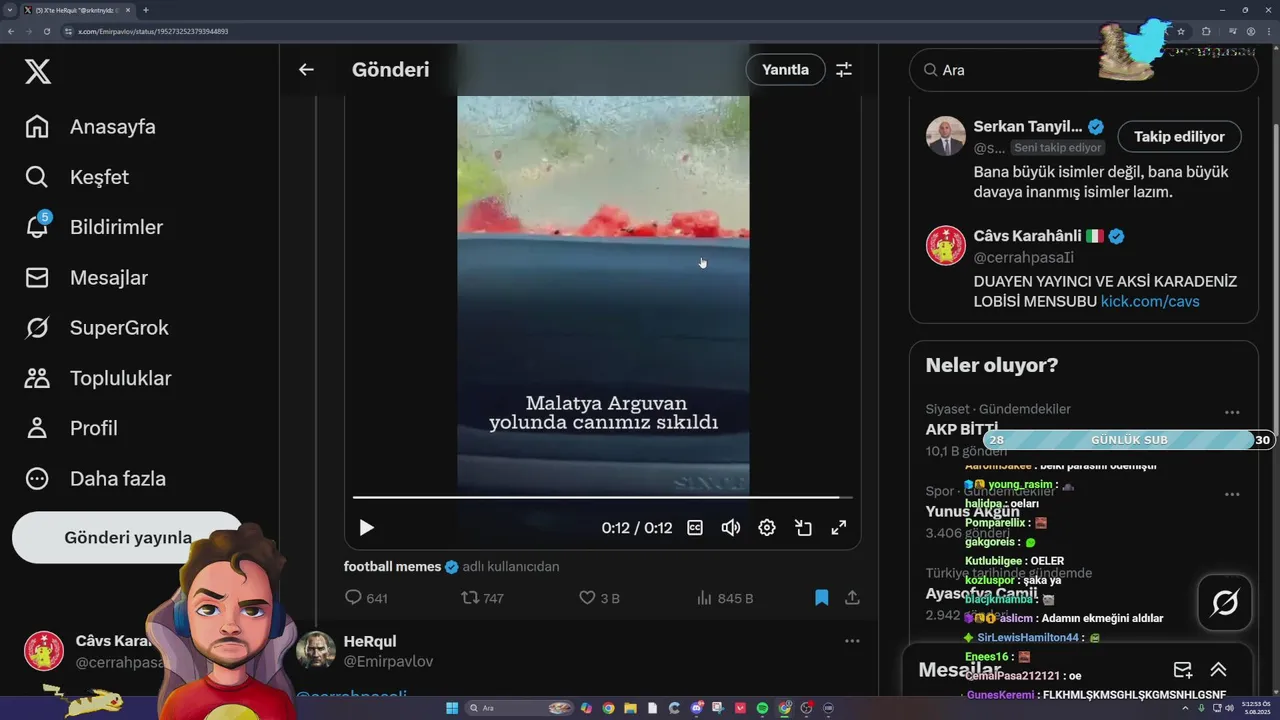Open Topluluklar in the sidebar
The height and width of the screenshot is (720, 1280).
pyautogui.click(x=98, y=378)
